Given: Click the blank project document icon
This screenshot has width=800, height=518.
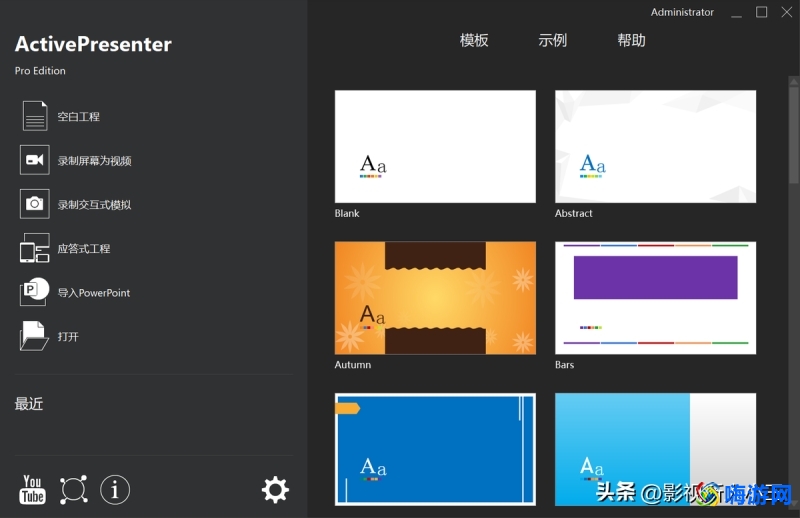Looking at the screenshot, I should click(35, 116).
